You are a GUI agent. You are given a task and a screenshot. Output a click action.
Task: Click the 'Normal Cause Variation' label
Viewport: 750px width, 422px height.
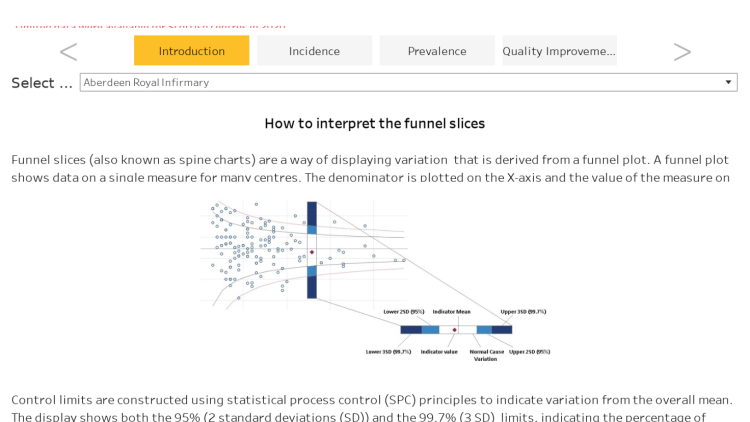coord(486,355)
